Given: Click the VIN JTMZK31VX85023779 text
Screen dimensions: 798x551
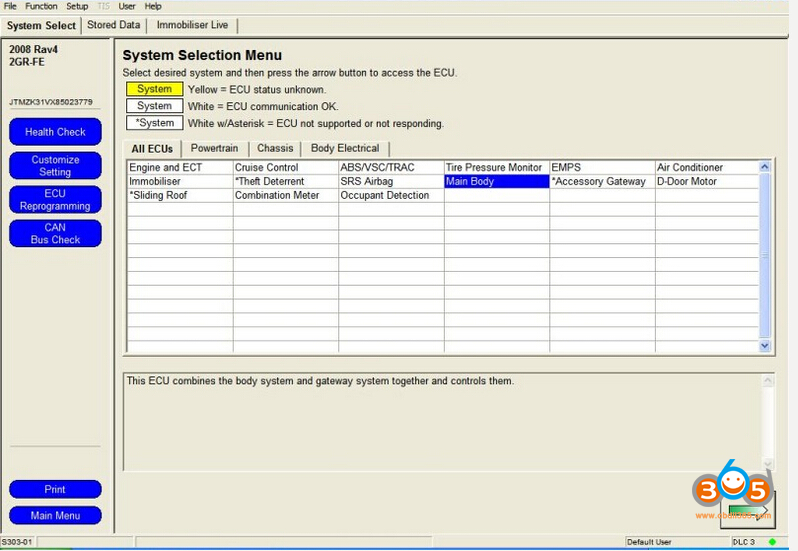Looking at the screenshot, I should point(51,102).
